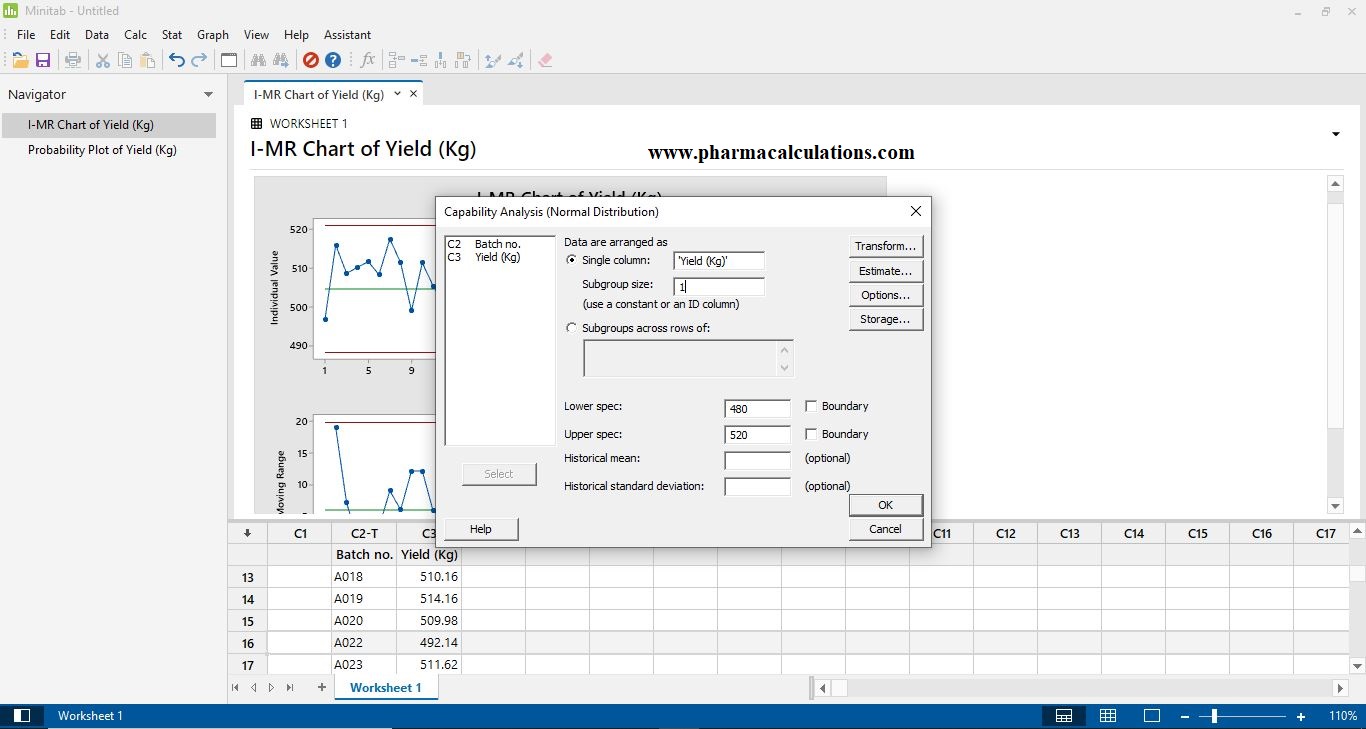
Task: Select the Subgroups across rows option
Action: (571, 327)
